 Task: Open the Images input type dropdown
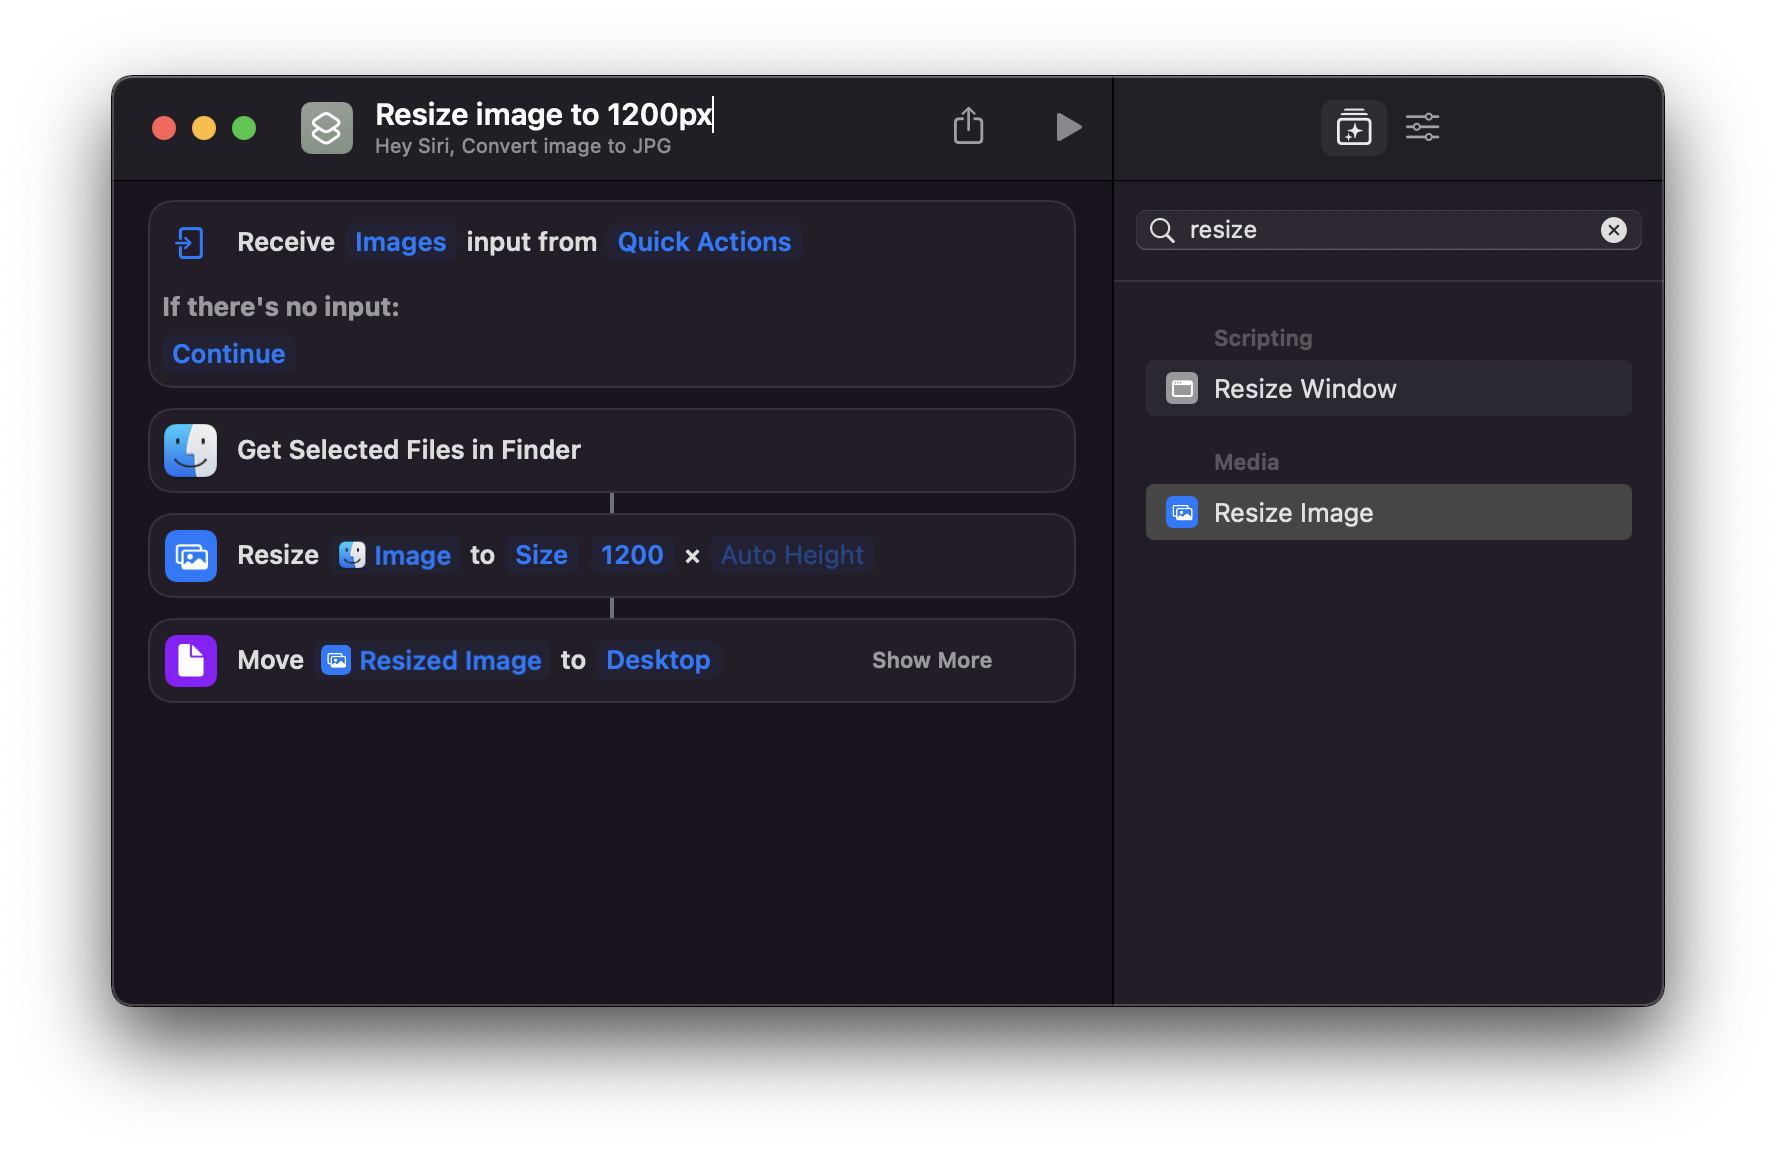pos(400,242)
